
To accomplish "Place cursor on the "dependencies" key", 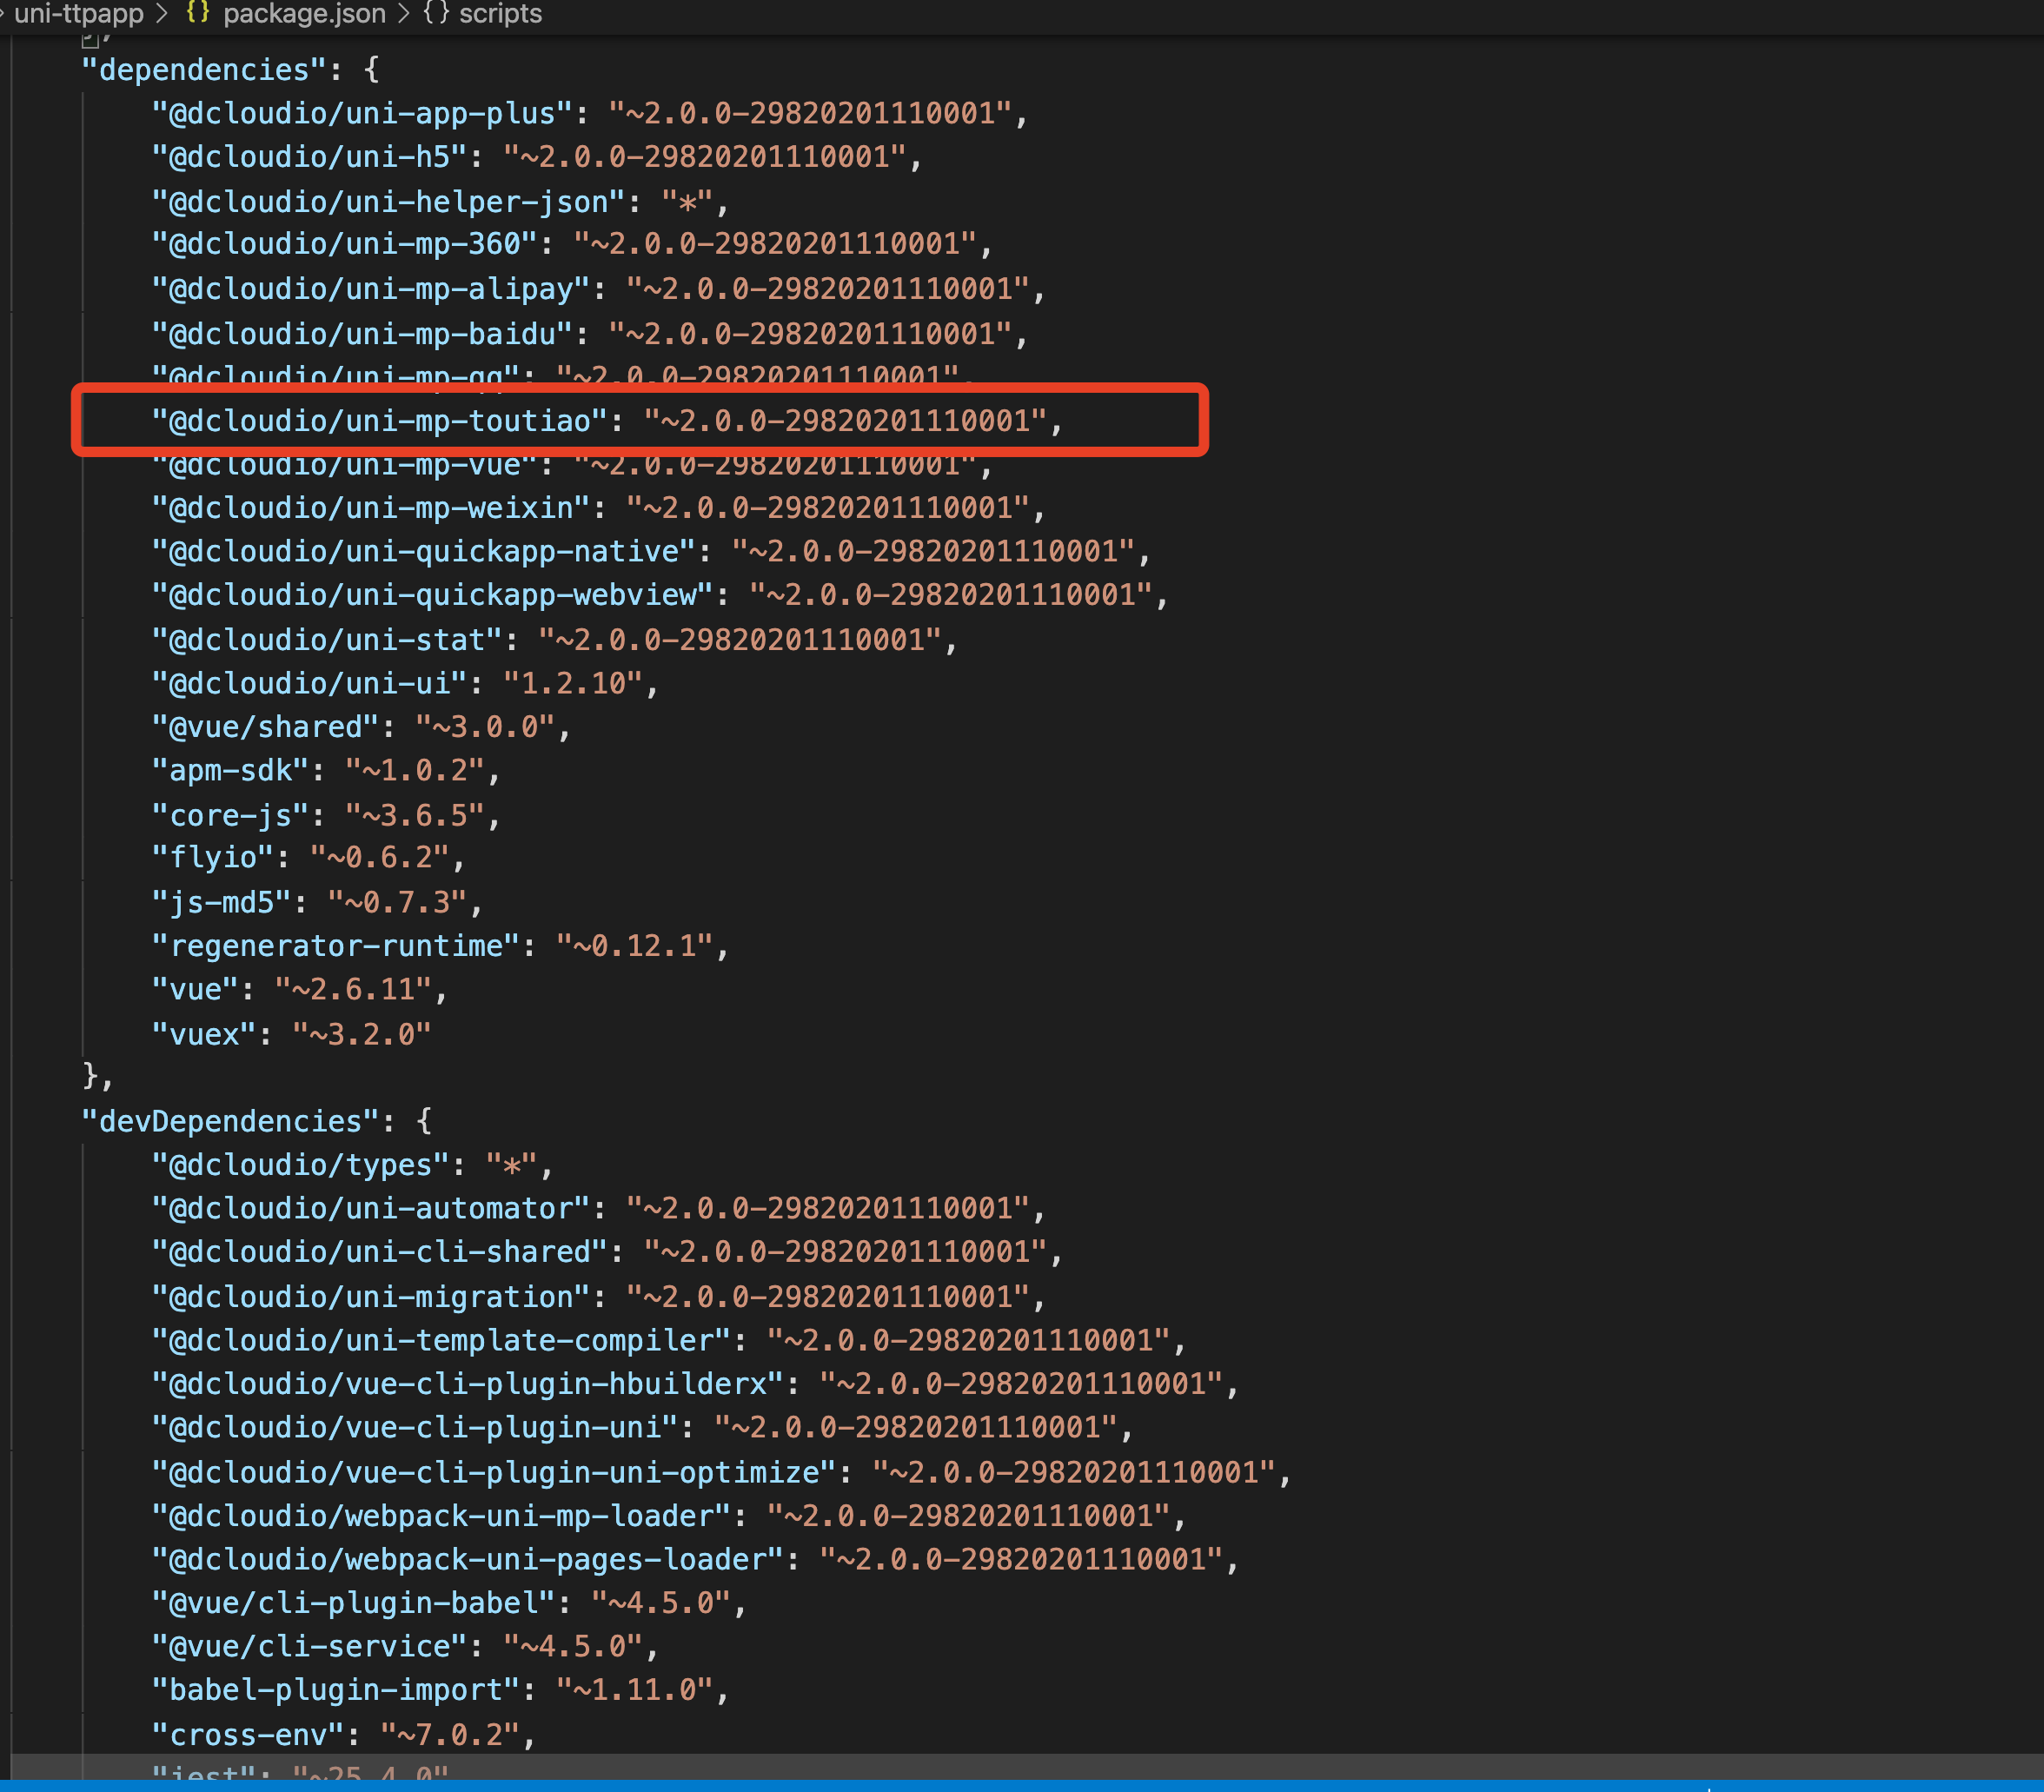I will point(204,69).
